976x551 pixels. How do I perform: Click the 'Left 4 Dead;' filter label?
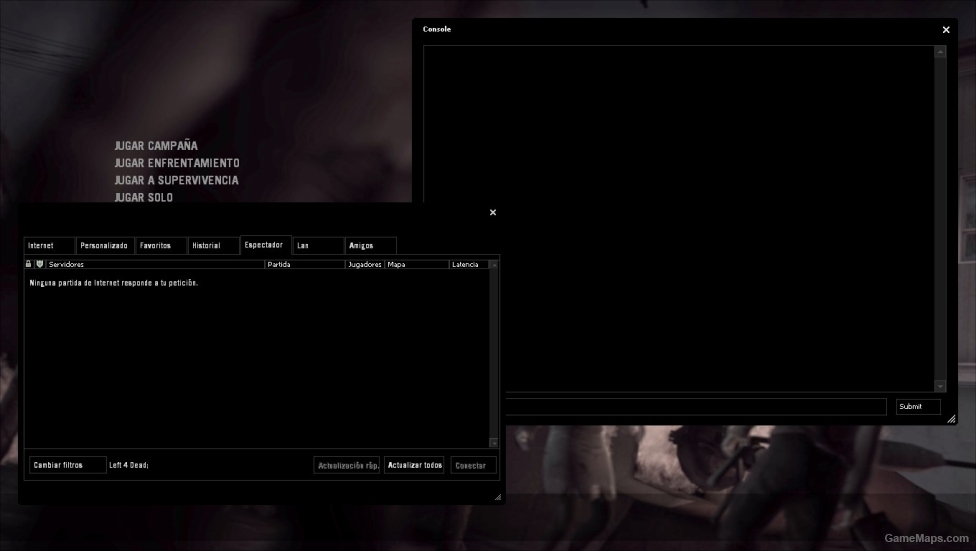click(x=129, y=465)
